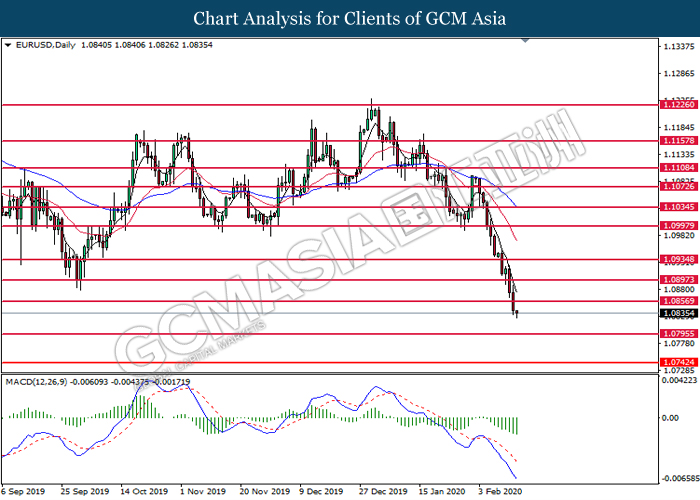
Task: Click the 0.00 MACD zero level label
Action: pos(670,418)
